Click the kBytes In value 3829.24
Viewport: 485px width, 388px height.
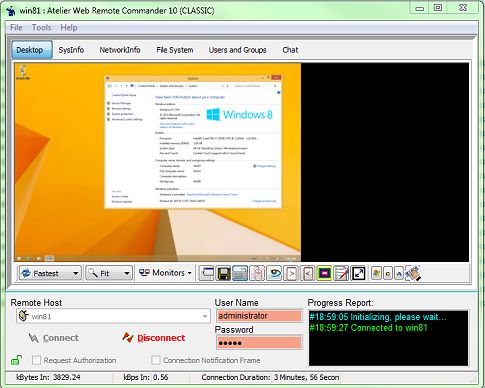click(x=67, y=377)
